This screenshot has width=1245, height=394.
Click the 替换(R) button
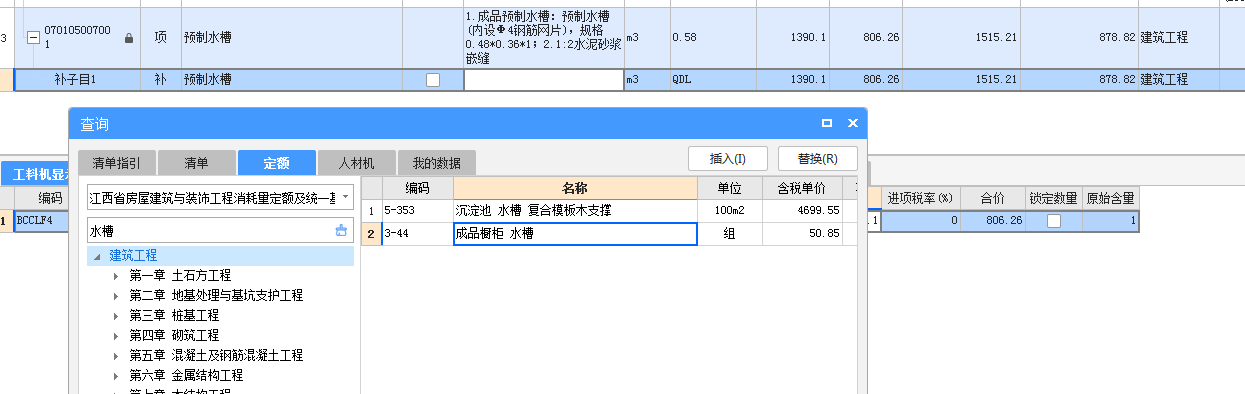click(818, 159)
